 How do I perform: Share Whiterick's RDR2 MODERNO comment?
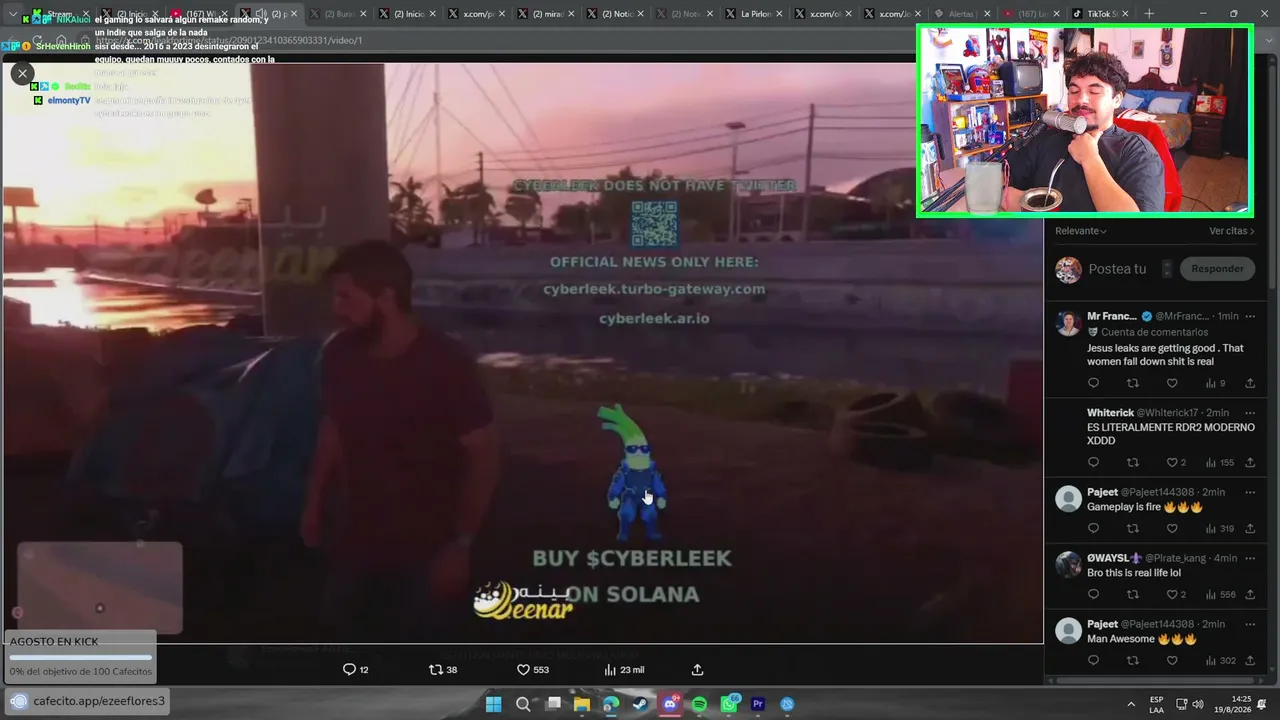[x=1250, y=462]
